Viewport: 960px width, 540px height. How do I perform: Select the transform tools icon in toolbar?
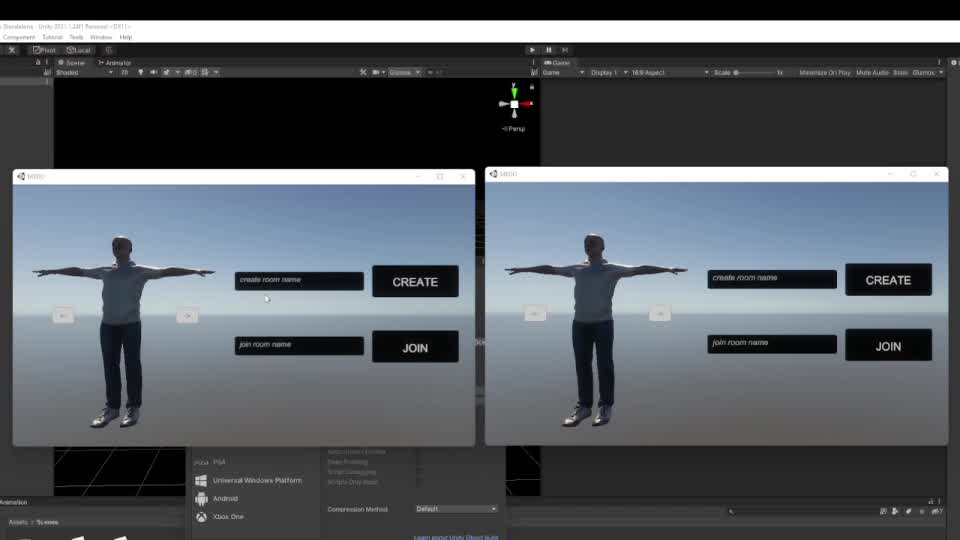12,50
